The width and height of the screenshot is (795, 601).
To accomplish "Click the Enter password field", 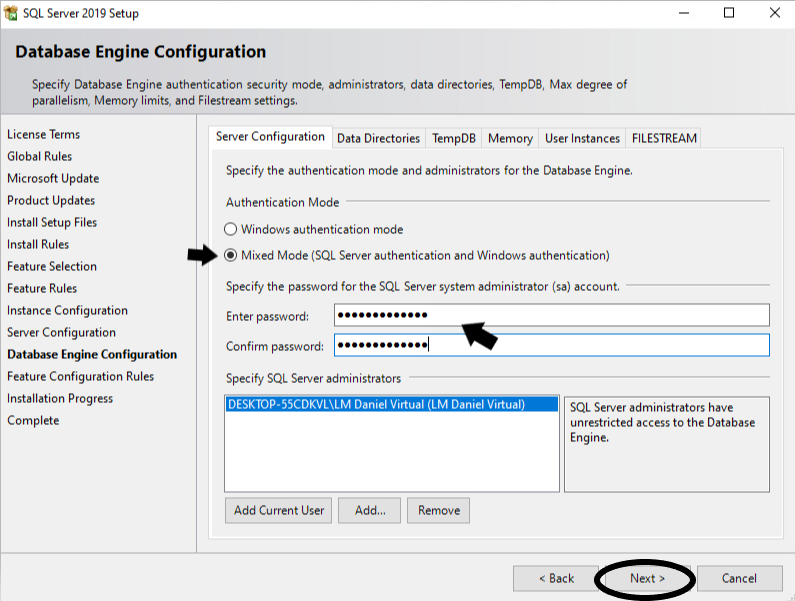I will 552,315.
